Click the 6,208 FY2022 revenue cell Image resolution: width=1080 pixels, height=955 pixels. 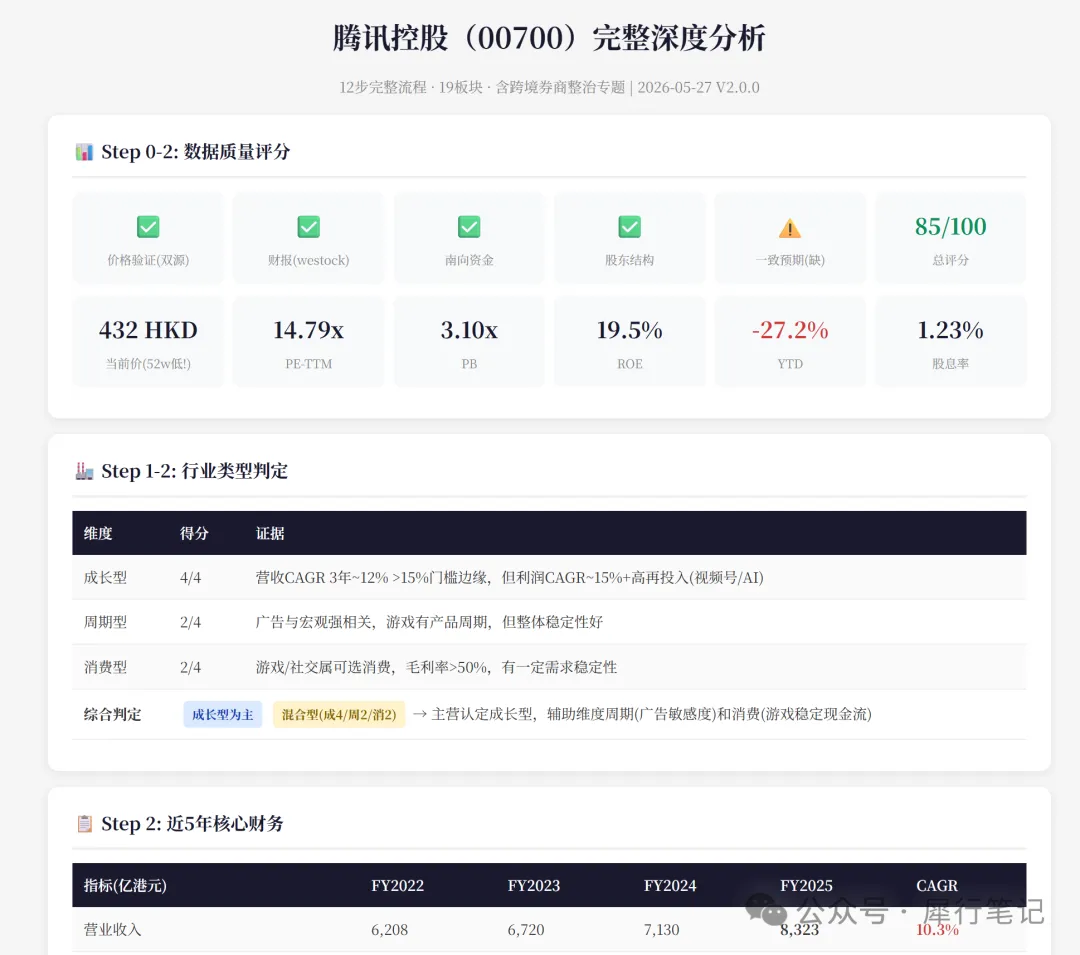point(390,930)
